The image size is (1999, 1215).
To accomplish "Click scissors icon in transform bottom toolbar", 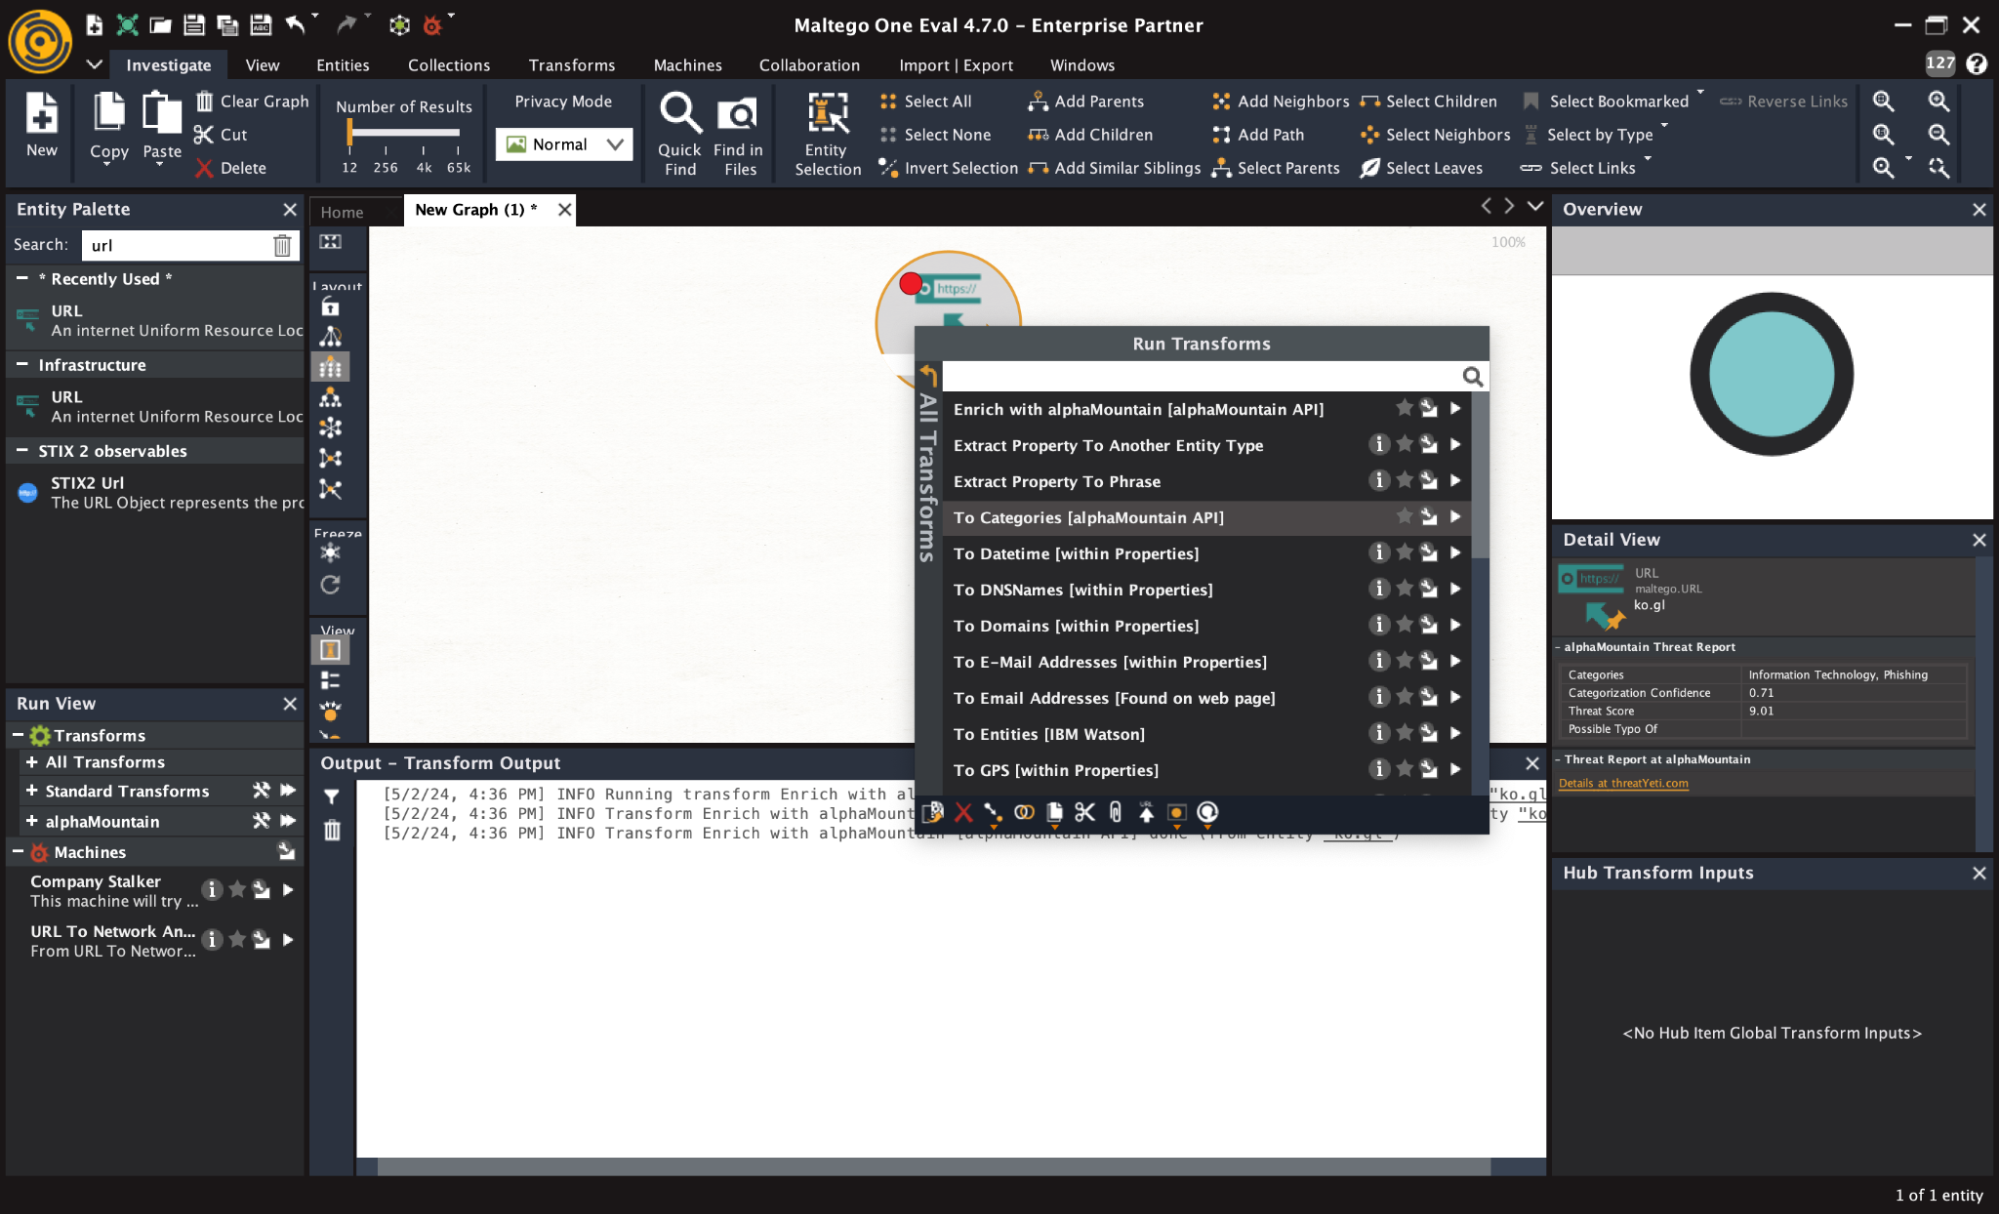I will point(1085,812).
